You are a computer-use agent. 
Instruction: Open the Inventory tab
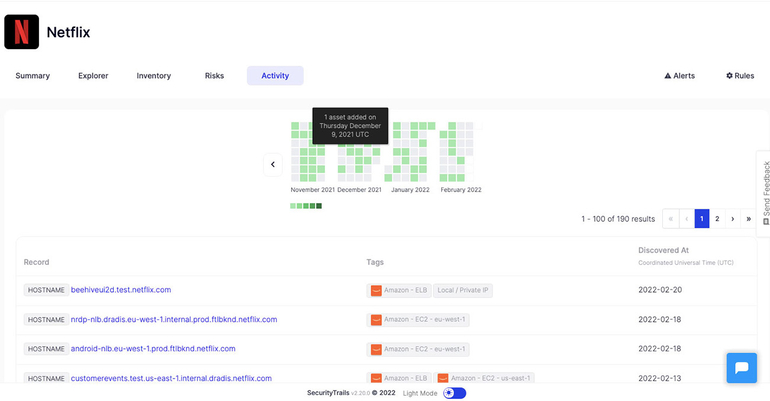pos(154,76)
